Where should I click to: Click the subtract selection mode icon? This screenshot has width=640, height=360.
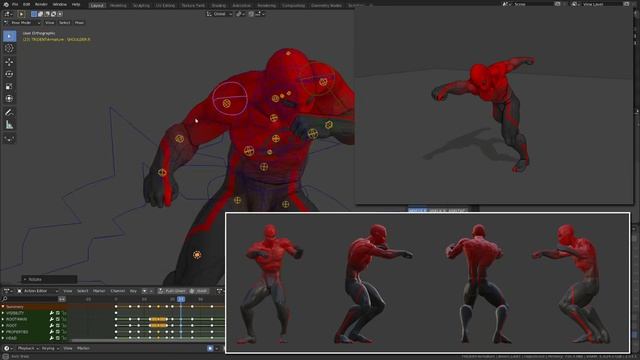coord(47,14)
